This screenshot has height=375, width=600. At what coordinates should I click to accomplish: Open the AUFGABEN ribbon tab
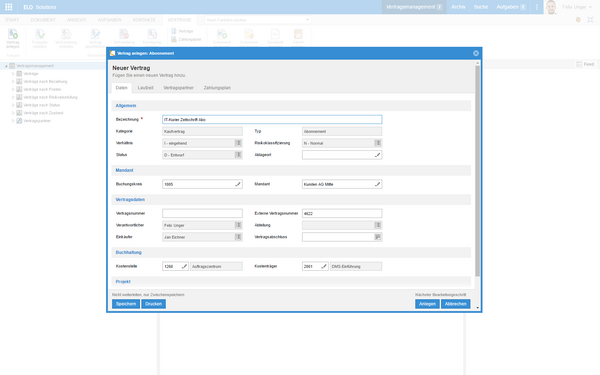coord(109,20)
